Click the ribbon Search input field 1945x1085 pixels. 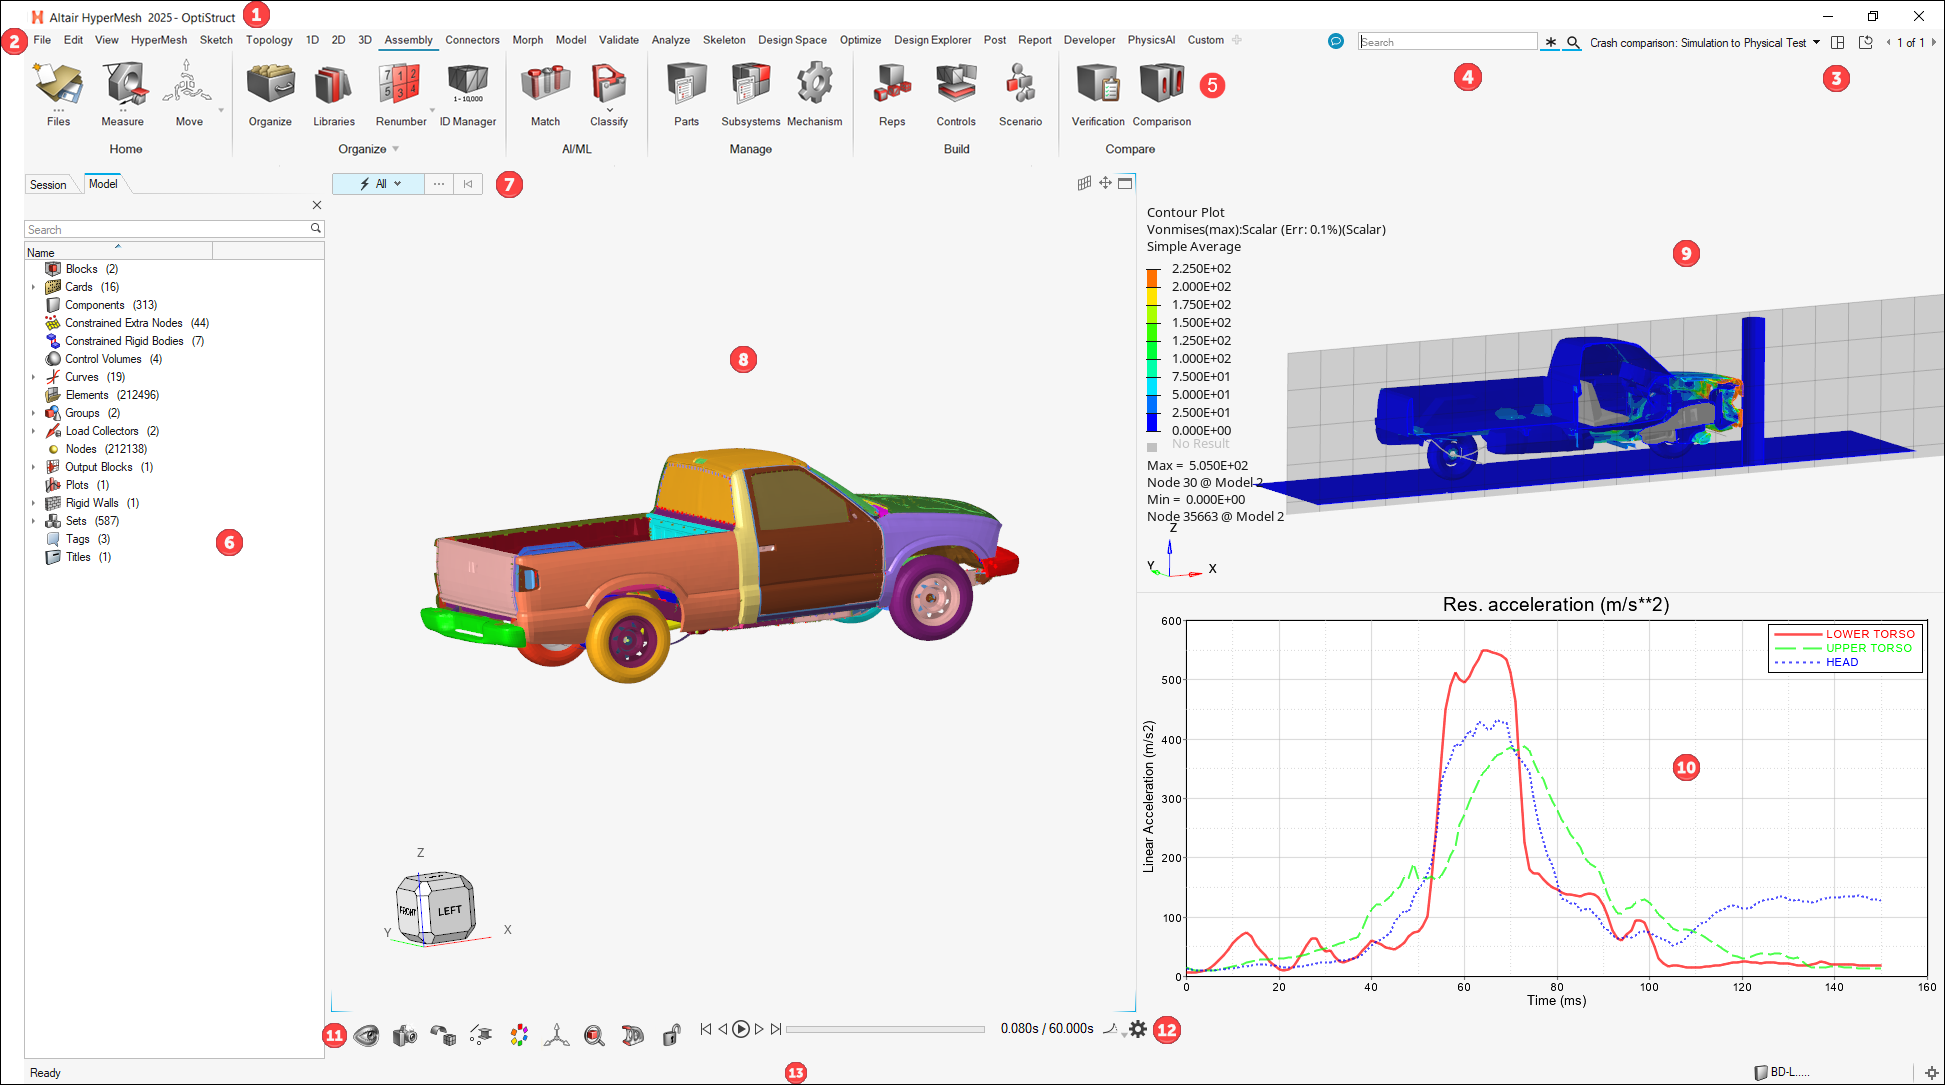[1447, 42]
